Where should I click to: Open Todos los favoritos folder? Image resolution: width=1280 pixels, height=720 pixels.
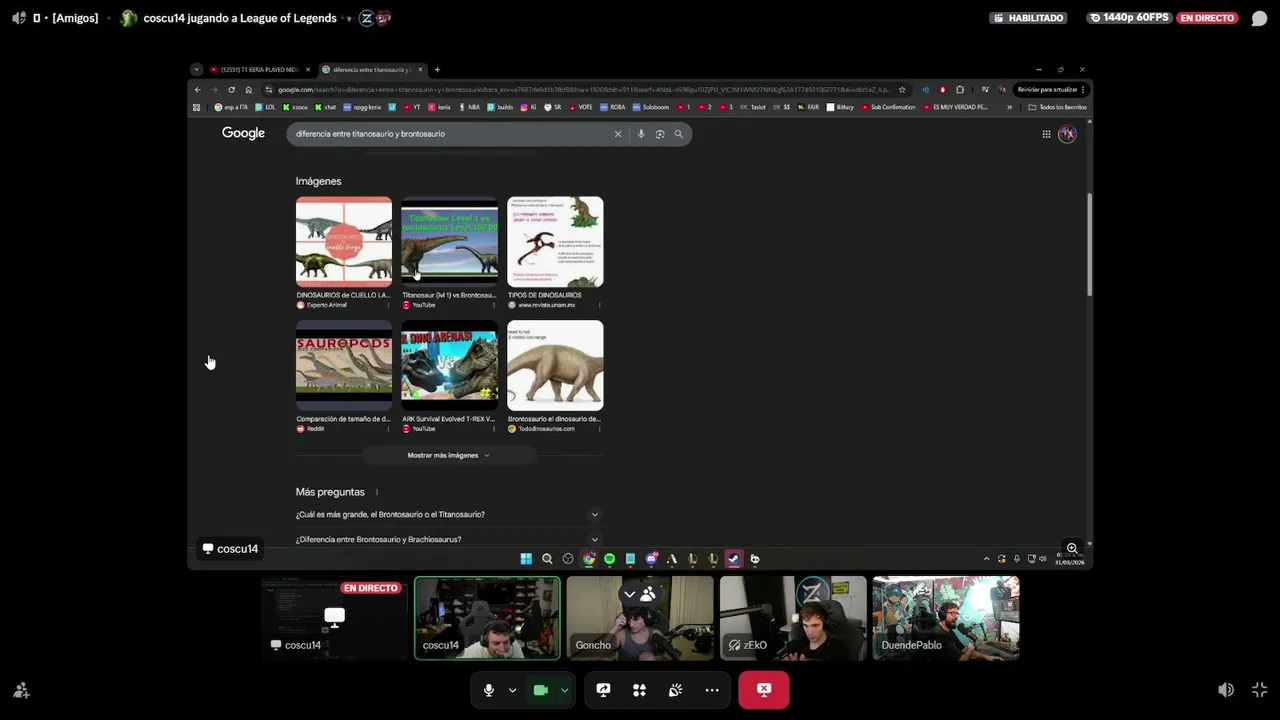(x=1058, y=107)
